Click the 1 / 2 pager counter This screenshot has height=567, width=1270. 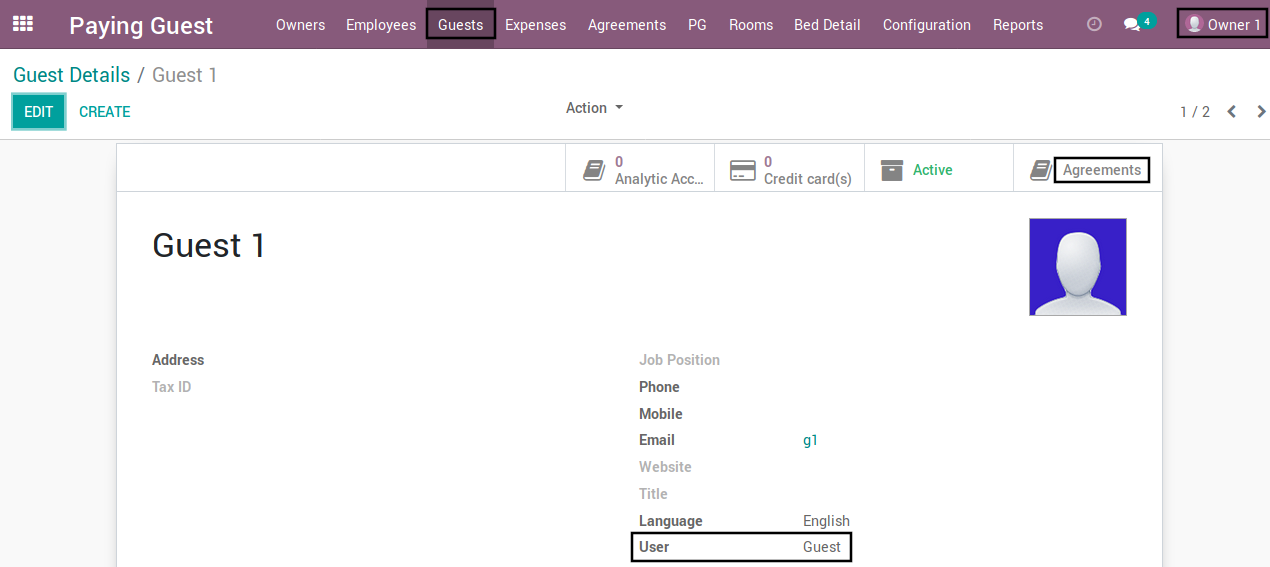[x=1194, y=112]
